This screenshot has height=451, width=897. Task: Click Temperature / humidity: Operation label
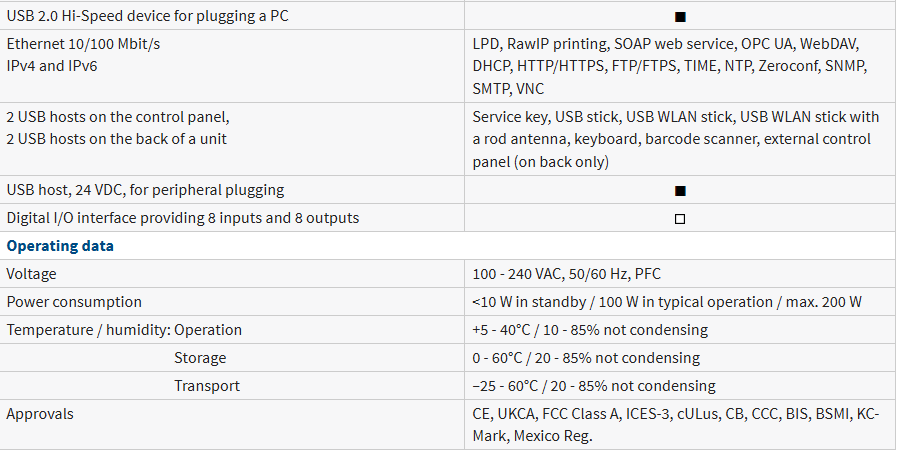(124, 330)
